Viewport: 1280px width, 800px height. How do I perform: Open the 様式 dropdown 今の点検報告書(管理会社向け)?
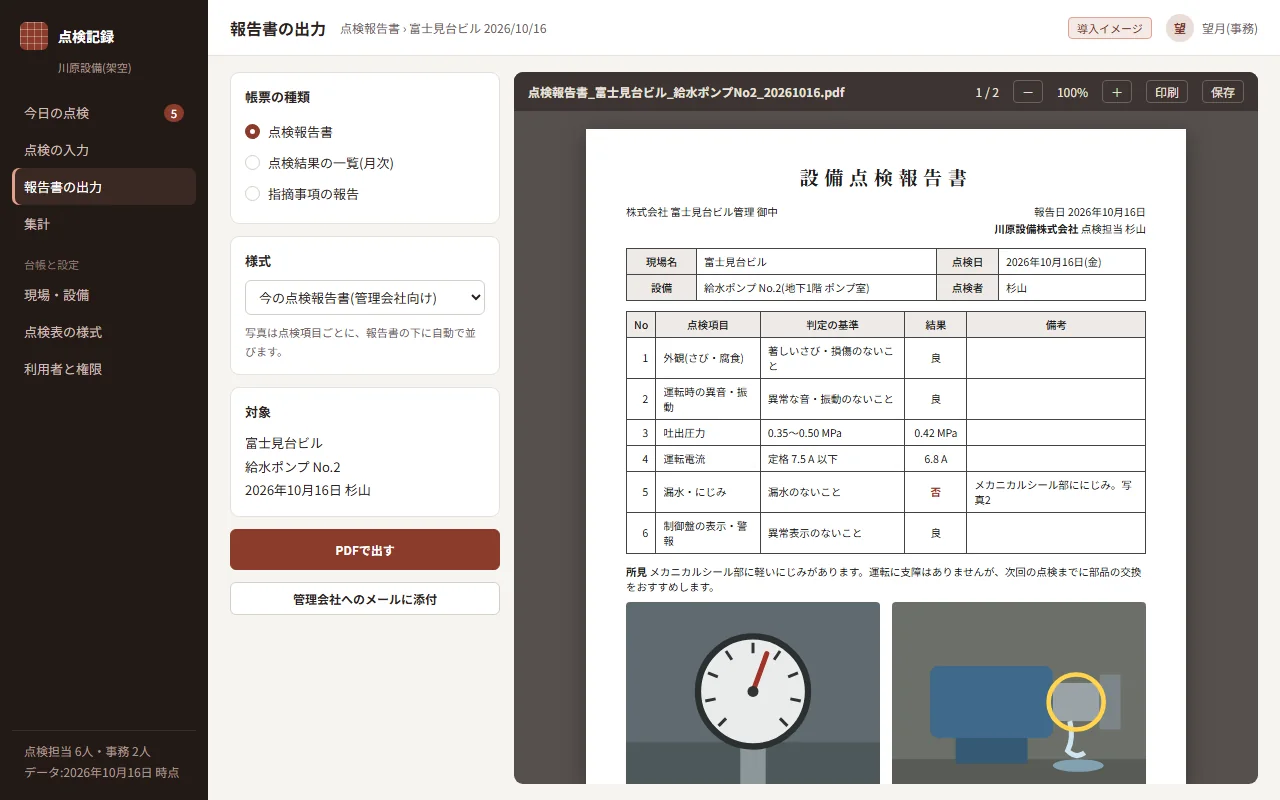(x=365, y=298)
